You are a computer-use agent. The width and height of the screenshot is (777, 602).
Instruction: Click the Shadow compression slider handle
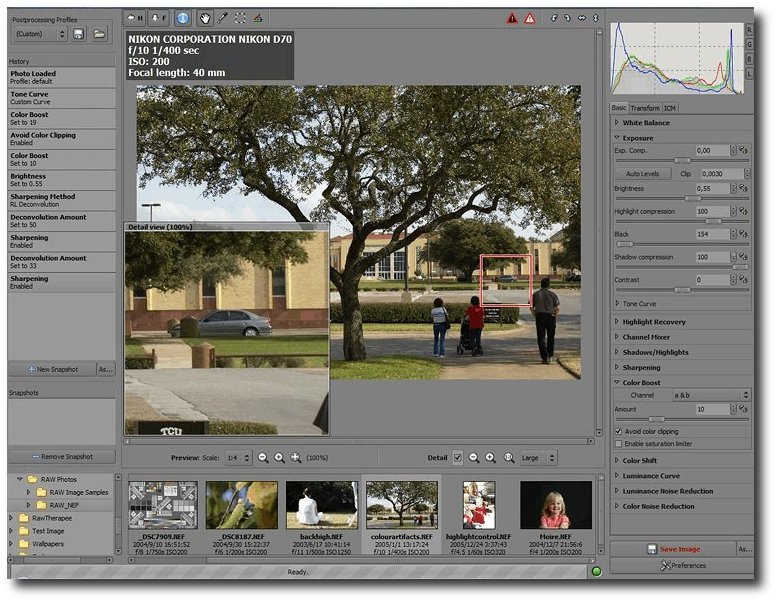[x=740, y=267]
